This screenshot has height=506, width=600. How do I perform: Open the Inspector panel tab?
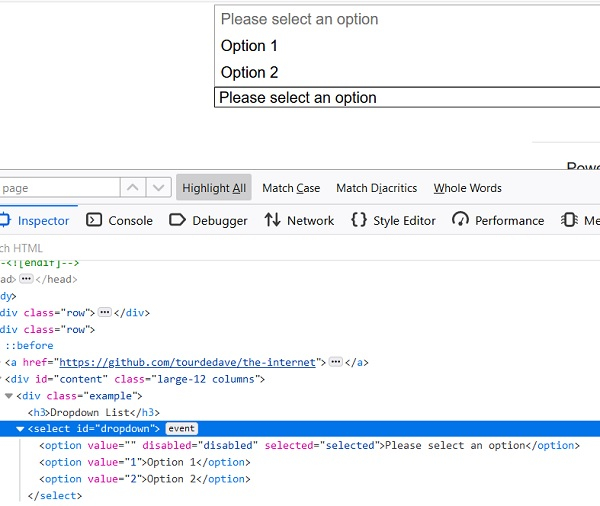36,220
